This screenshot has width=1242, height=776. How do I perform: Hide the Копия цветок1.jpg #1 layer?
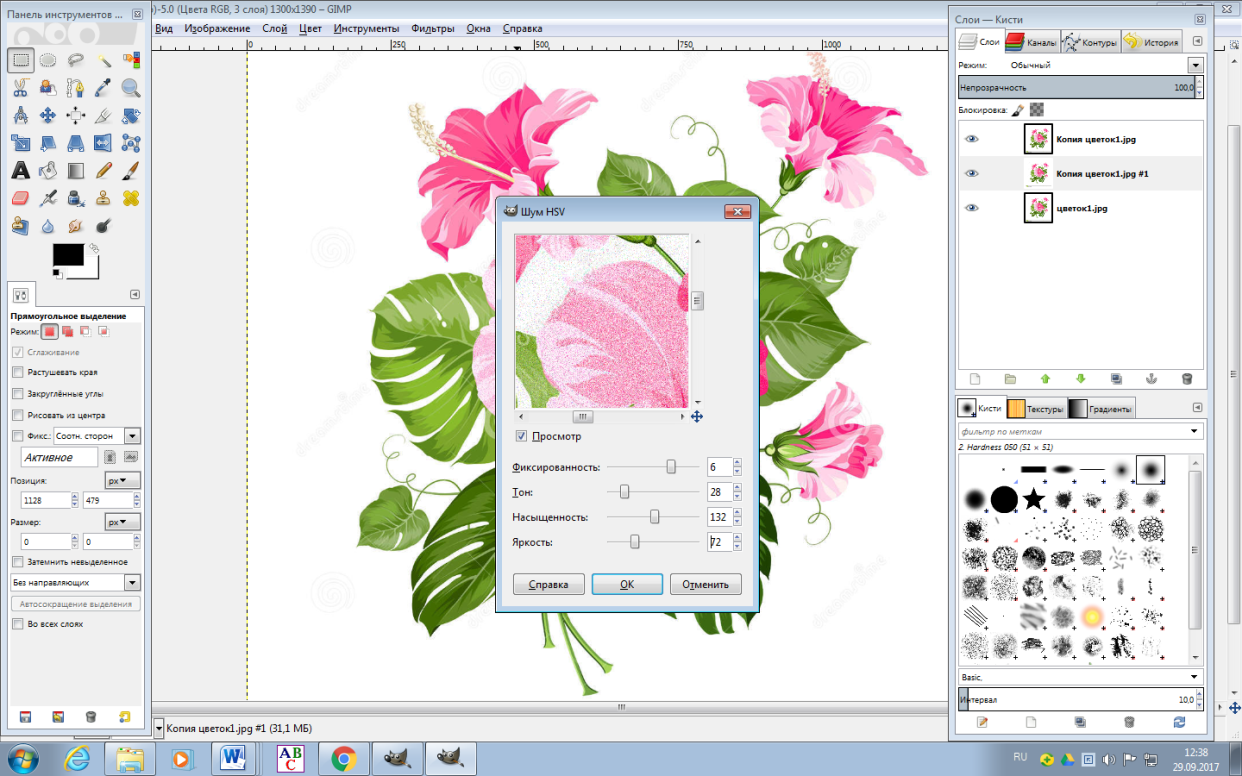[971, 173]
